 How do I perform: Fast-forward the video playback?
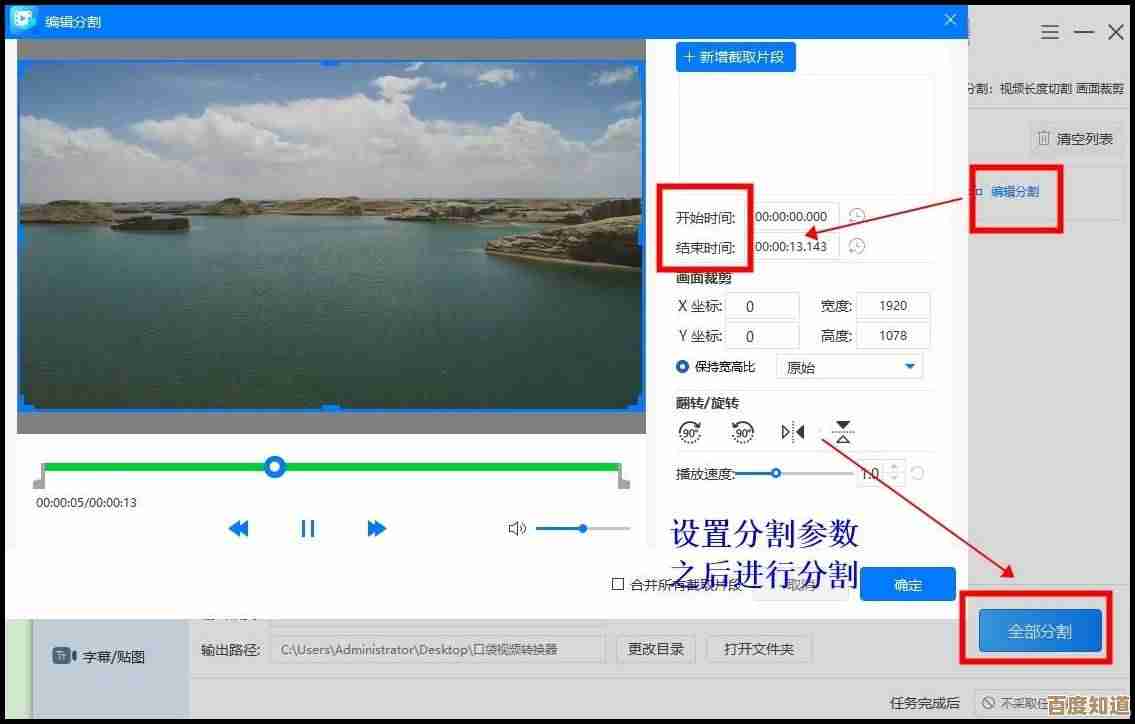(377, 528)
